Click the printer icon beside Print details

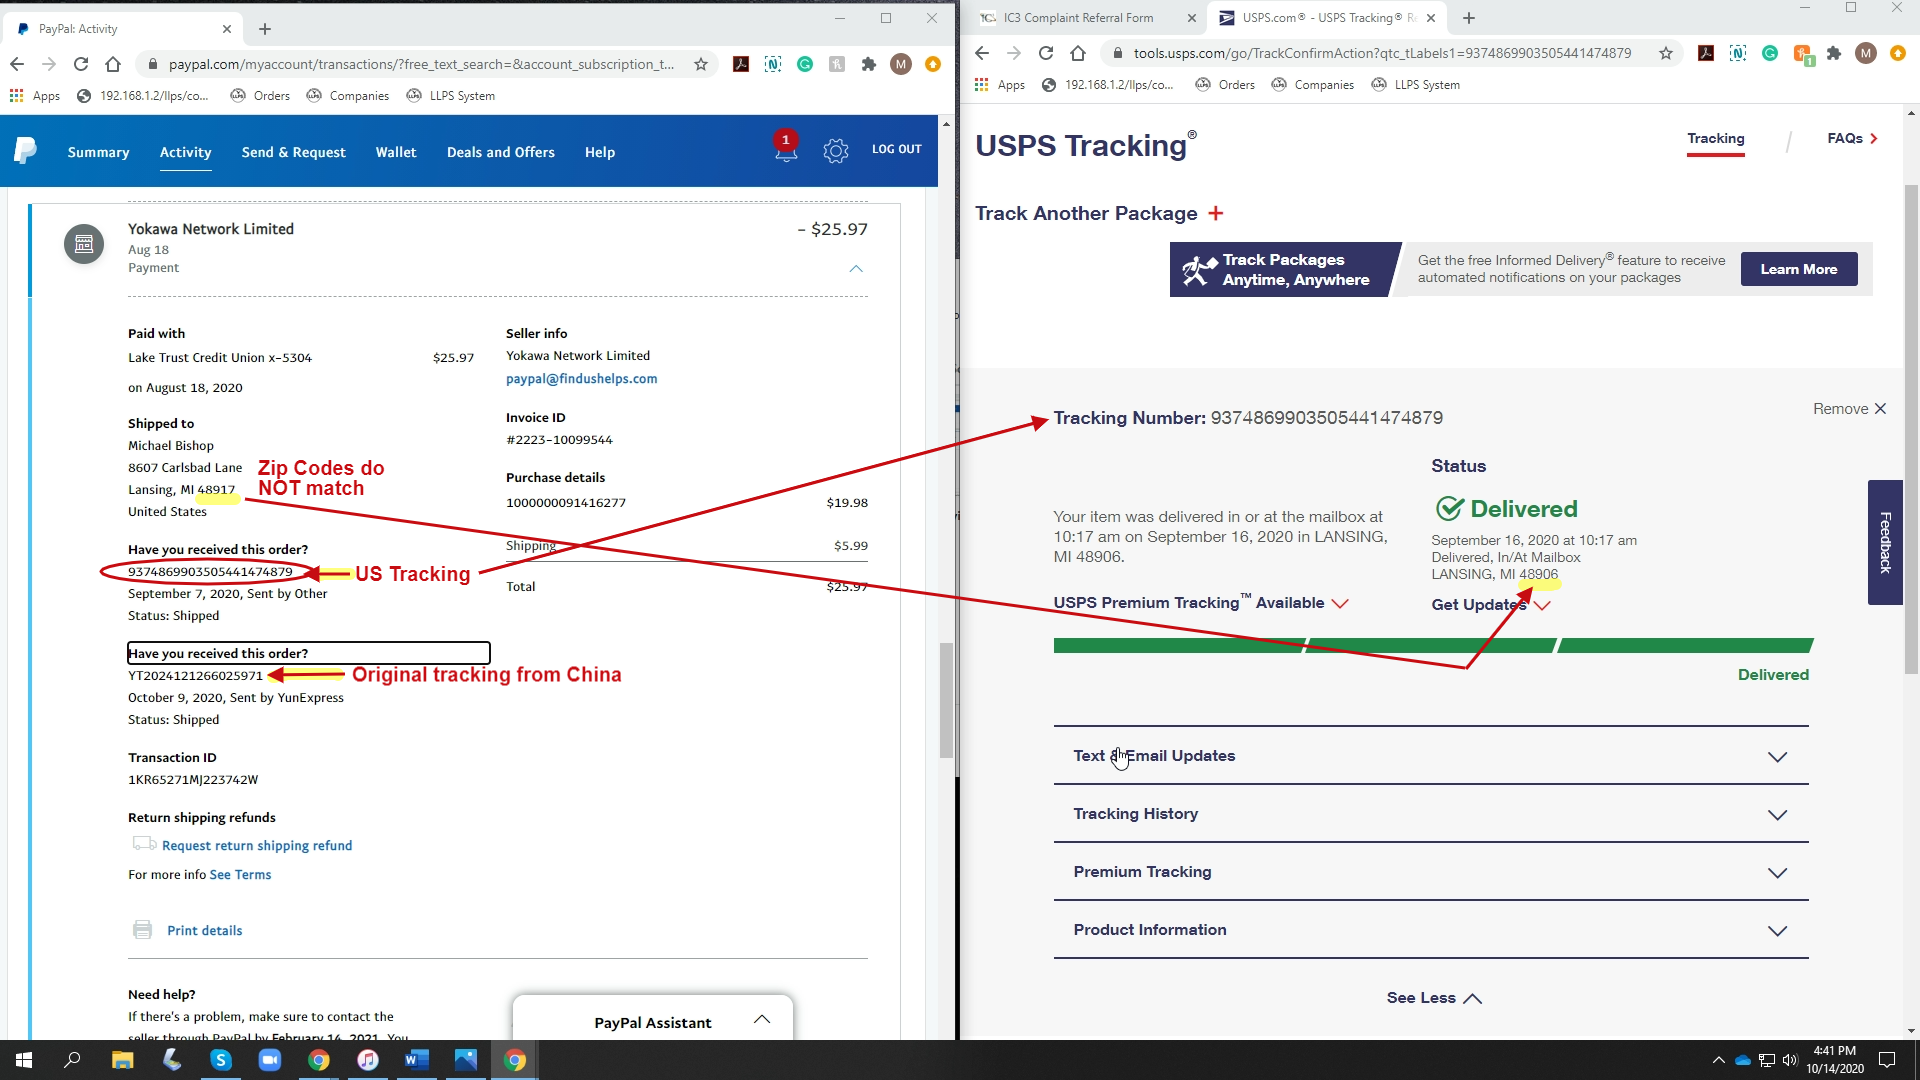coord(143,930)
